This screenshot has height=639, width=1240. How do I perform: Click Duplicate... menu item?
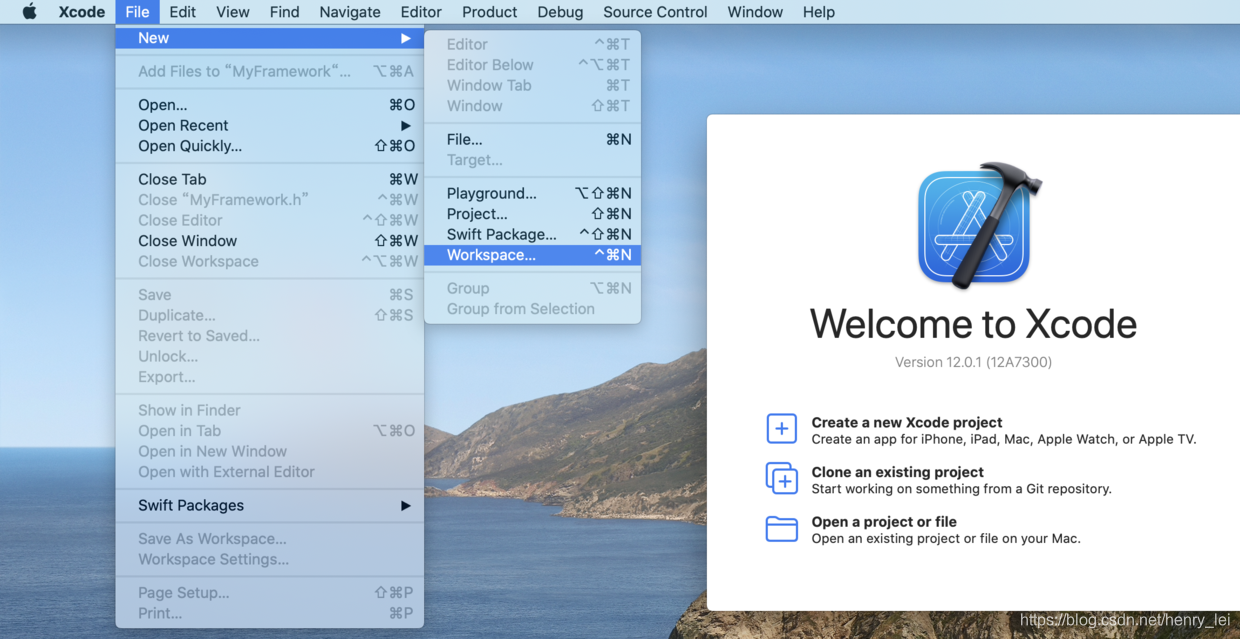(x=269, y=315)
